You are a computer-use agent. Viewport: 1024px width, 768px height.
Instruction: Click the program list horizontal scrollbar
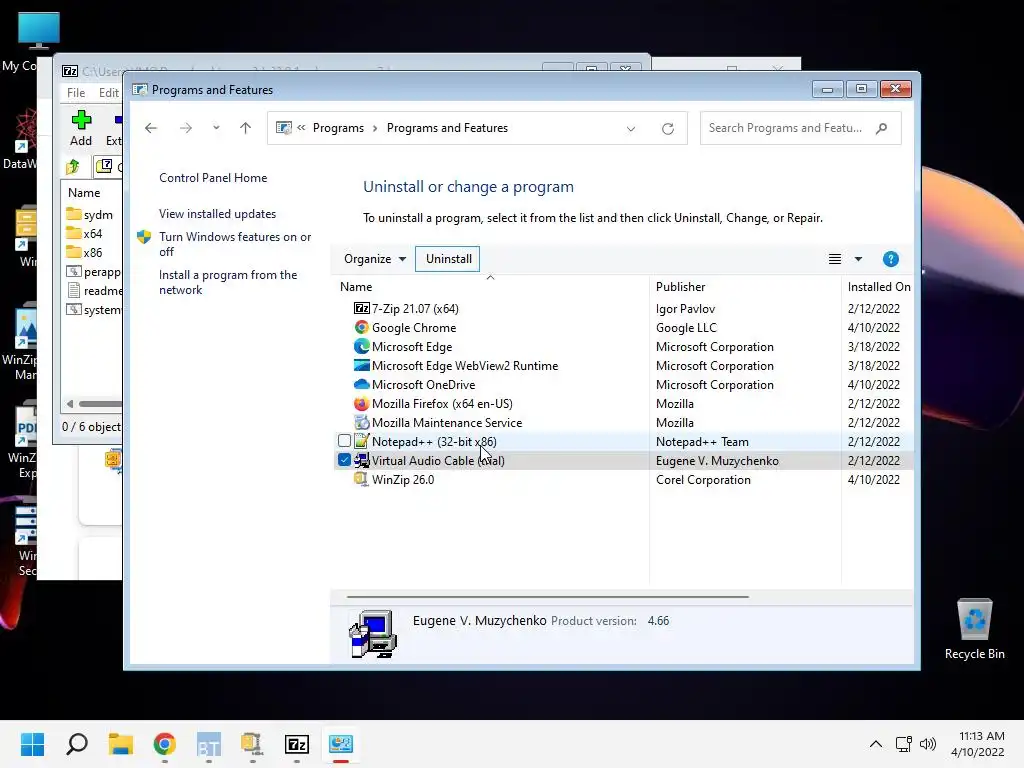[547, 596]
